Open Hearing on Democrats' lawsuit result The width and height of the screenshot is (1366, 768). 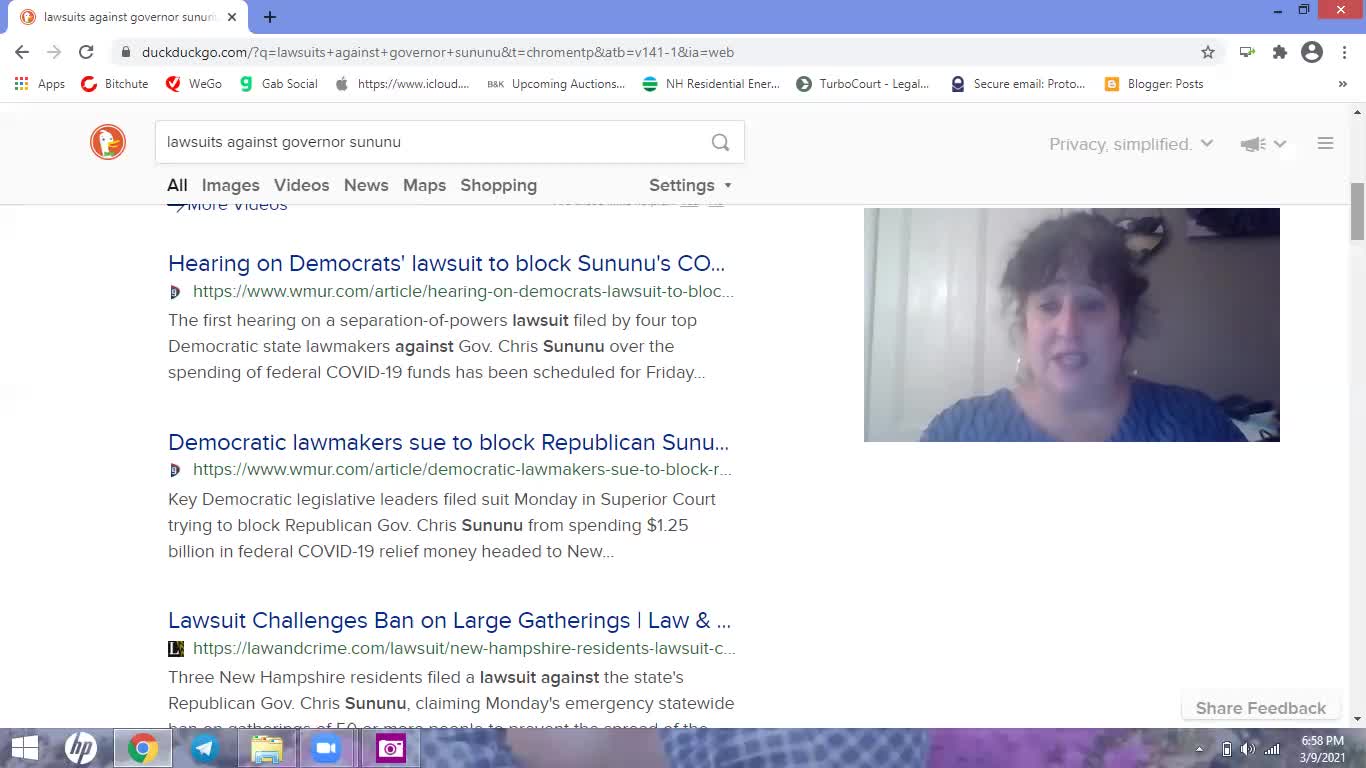(446, 263)
